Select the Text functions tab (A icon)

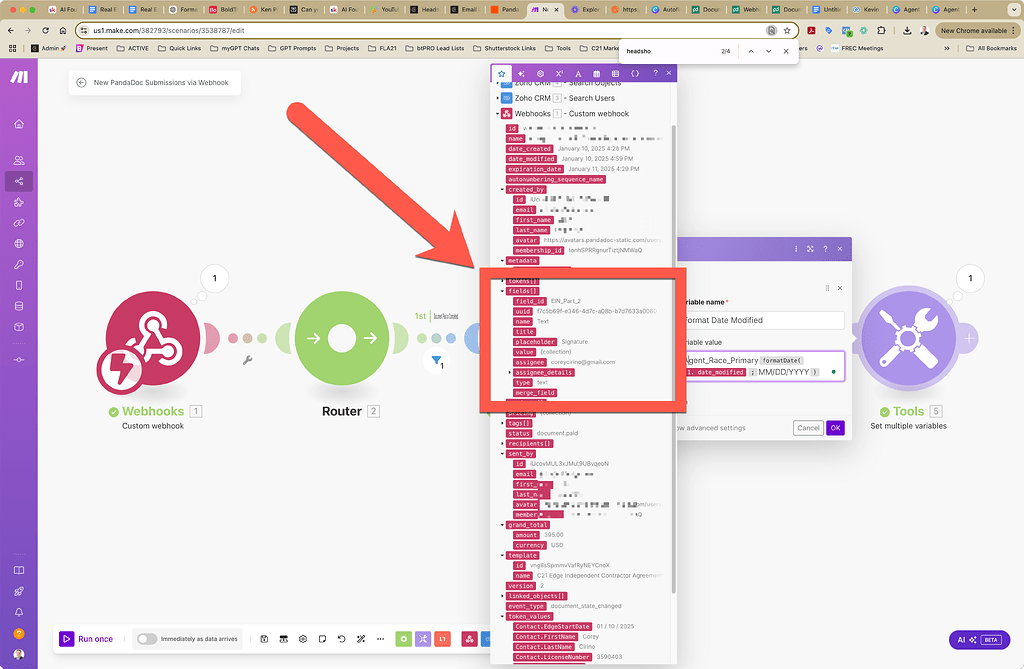[578, 72]
